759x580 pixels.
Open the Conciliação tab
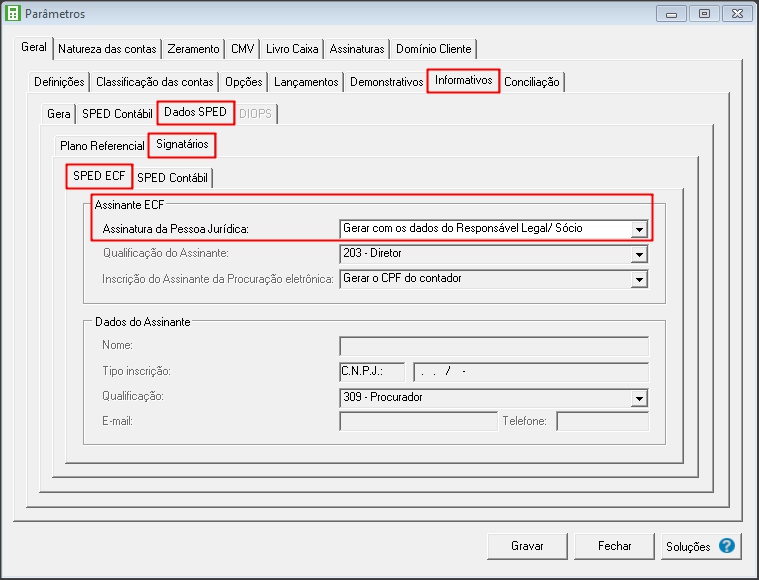coord(531,82)
